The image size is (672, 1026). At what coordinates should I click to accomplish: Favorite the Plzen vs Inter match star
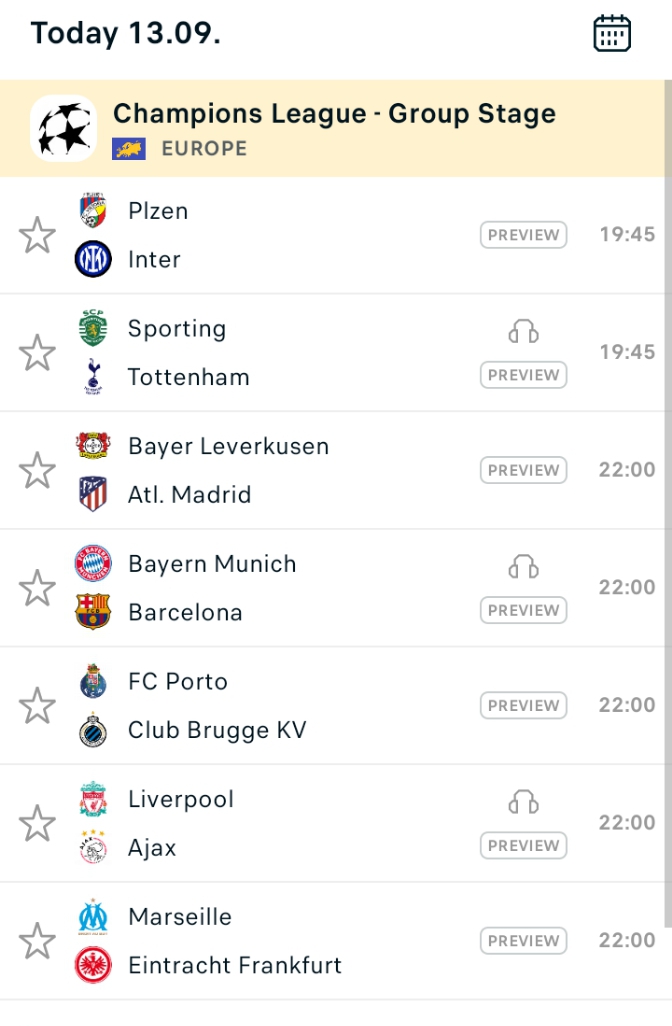(x=37, y=235)
